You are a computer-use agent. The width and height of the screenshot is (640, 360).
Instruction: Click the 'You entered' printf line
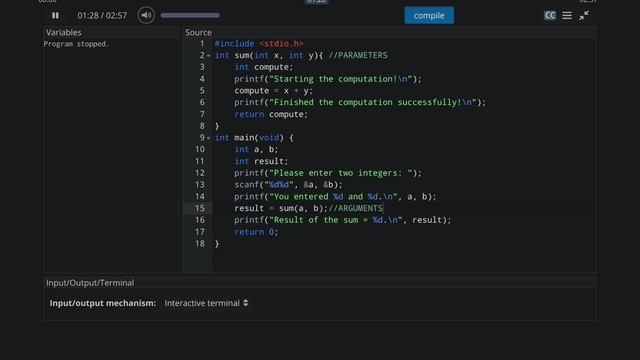click(335, 197)
